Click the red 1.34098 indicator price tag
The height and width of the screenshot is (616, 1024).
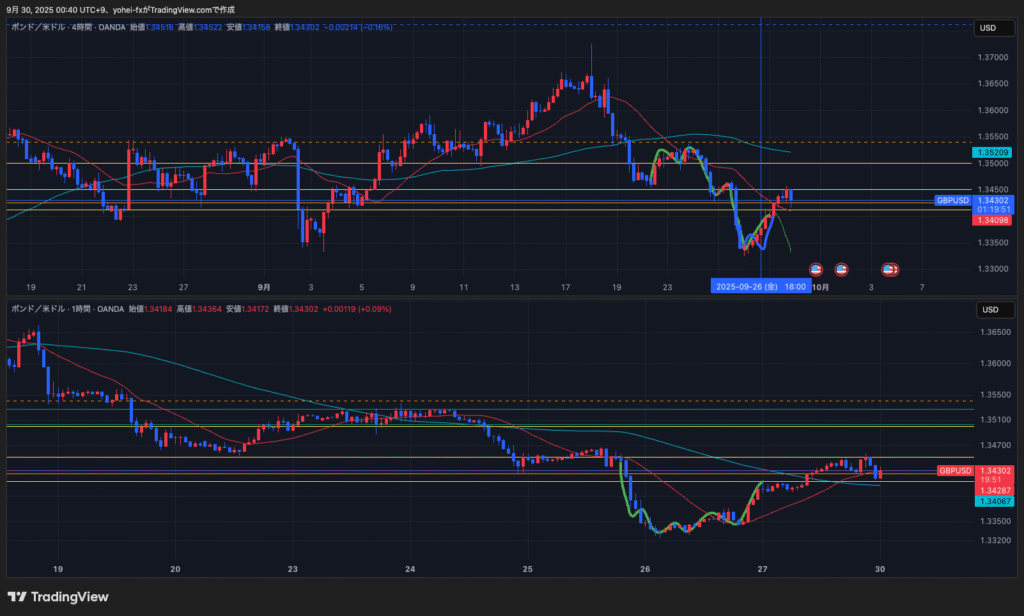(994, 220)
